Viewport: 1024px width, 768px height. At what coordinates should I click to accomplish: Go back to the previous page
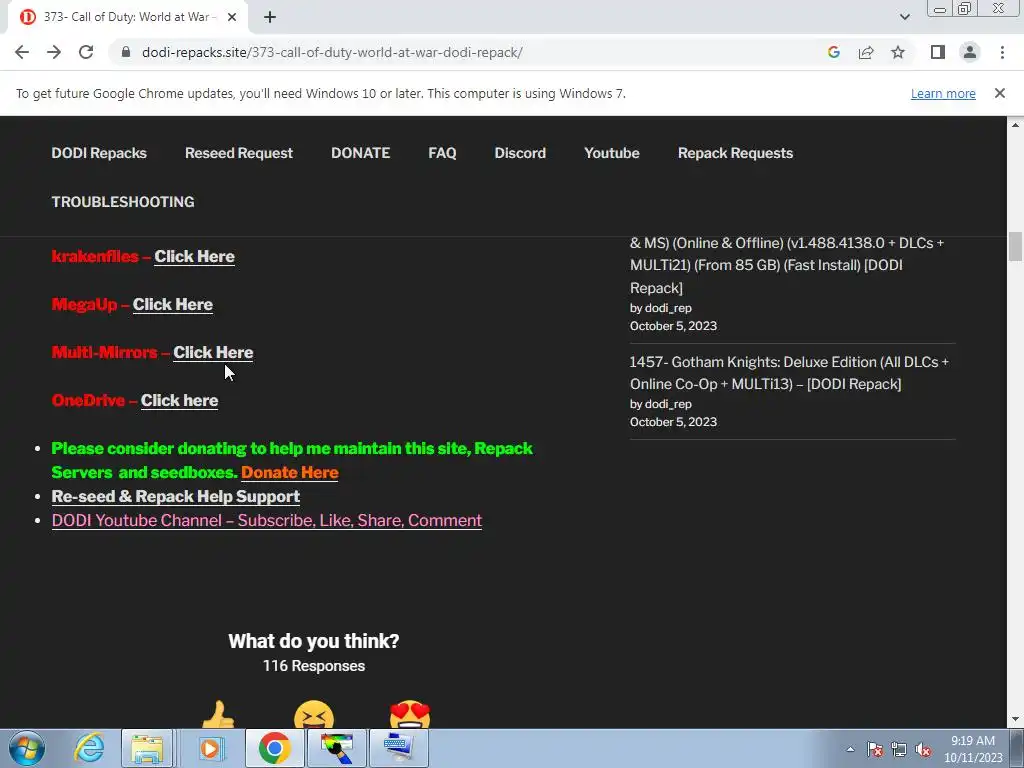click(x=22, y=52)
